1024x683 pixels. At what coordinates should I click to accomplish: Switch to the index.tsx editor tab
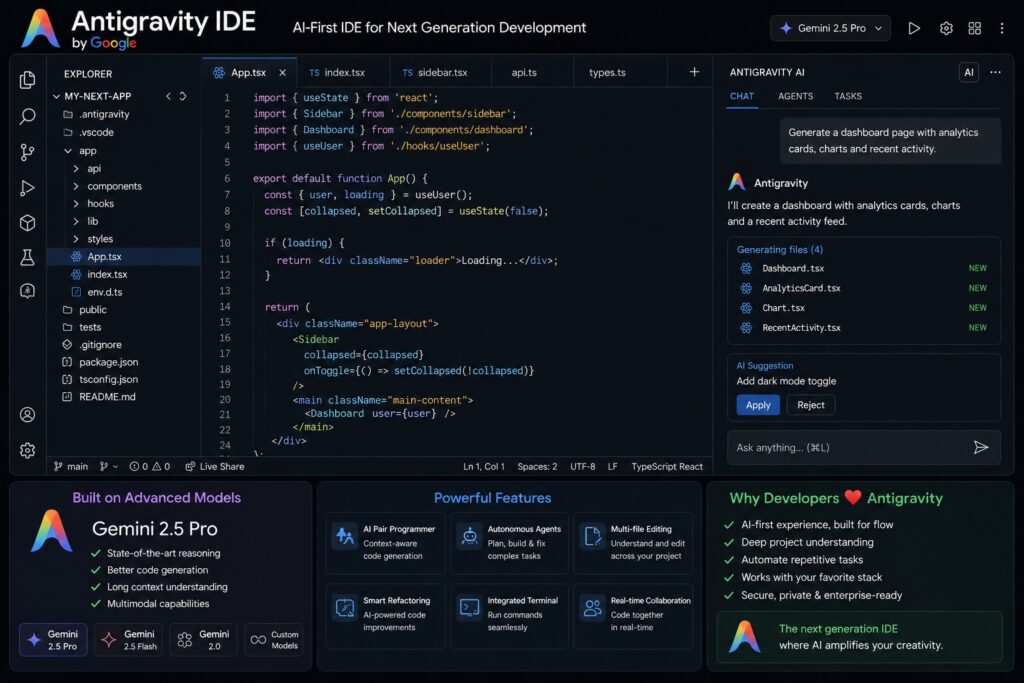coord(344,72)
